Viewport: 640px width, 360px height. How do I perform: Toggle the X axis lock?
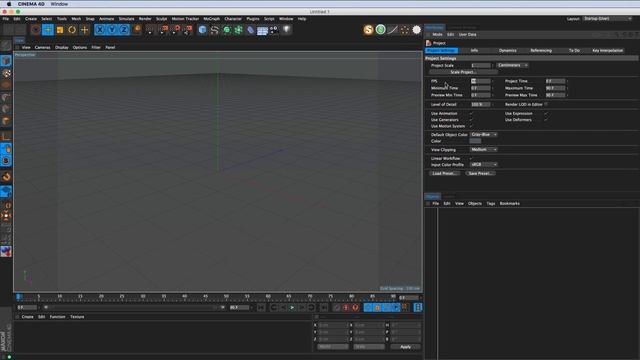point(100,30)
